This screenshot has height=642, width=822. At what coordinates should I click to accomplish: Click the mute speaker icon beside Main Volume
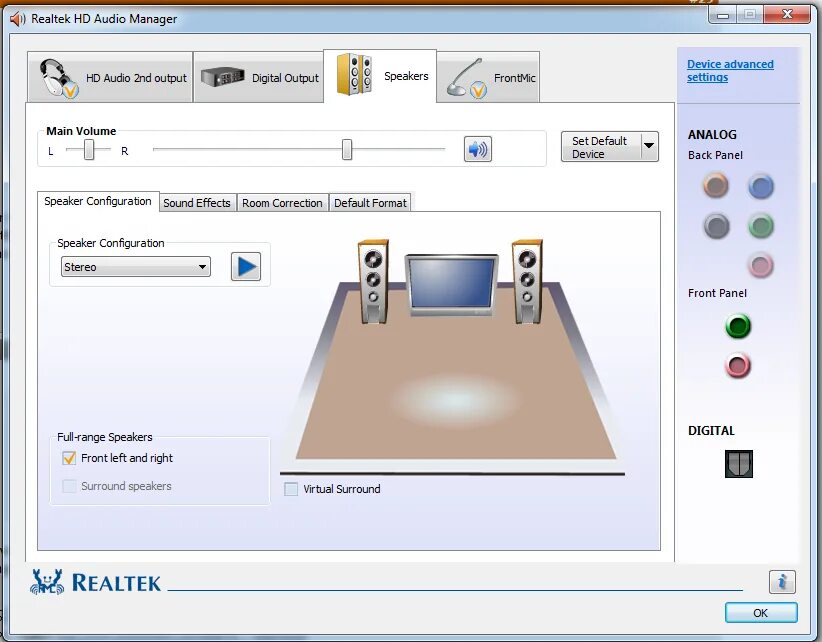478,149
